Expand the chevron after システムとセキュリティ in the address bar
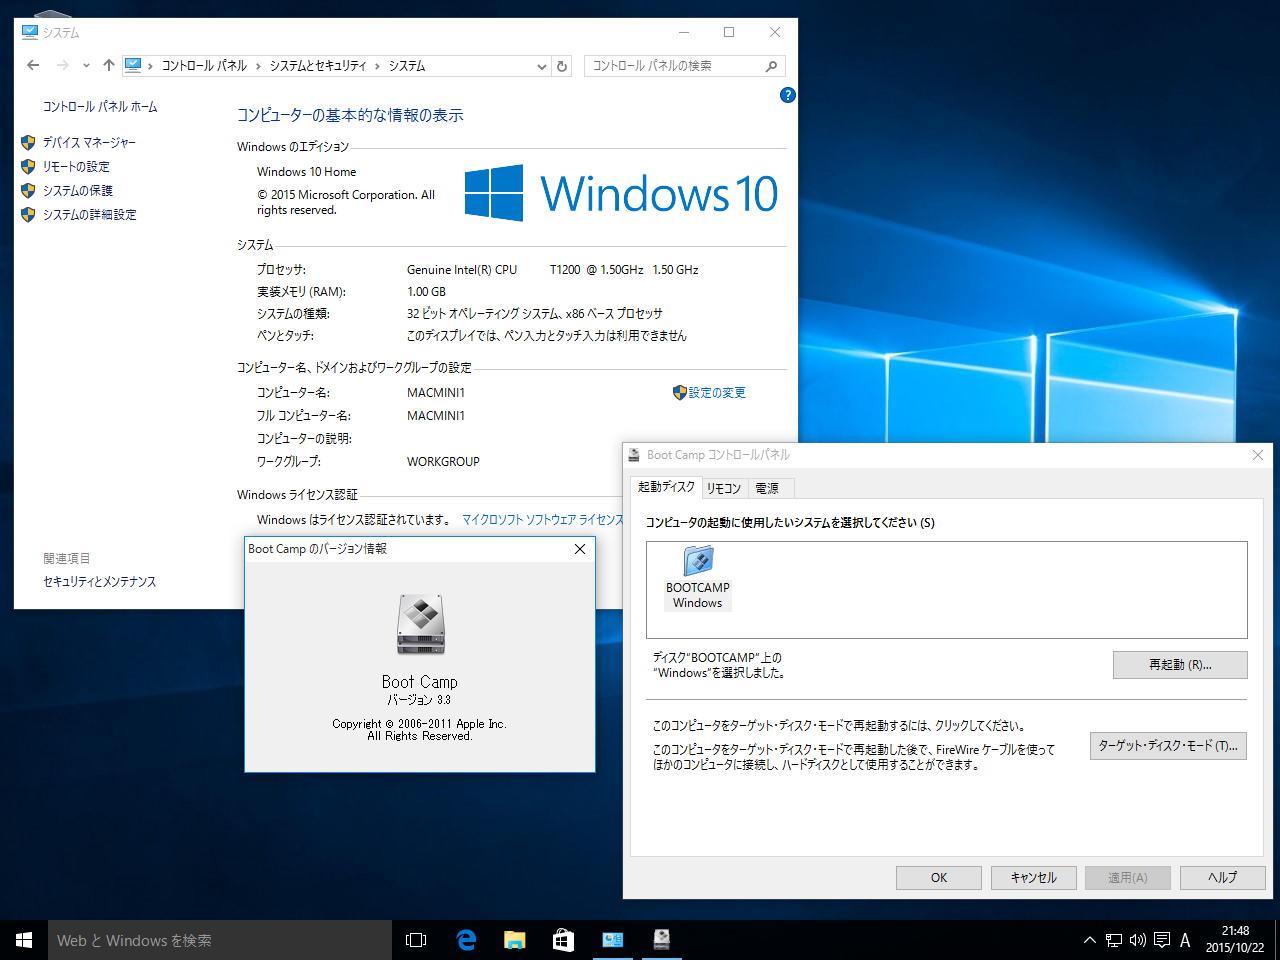 (x=378, y=66)
